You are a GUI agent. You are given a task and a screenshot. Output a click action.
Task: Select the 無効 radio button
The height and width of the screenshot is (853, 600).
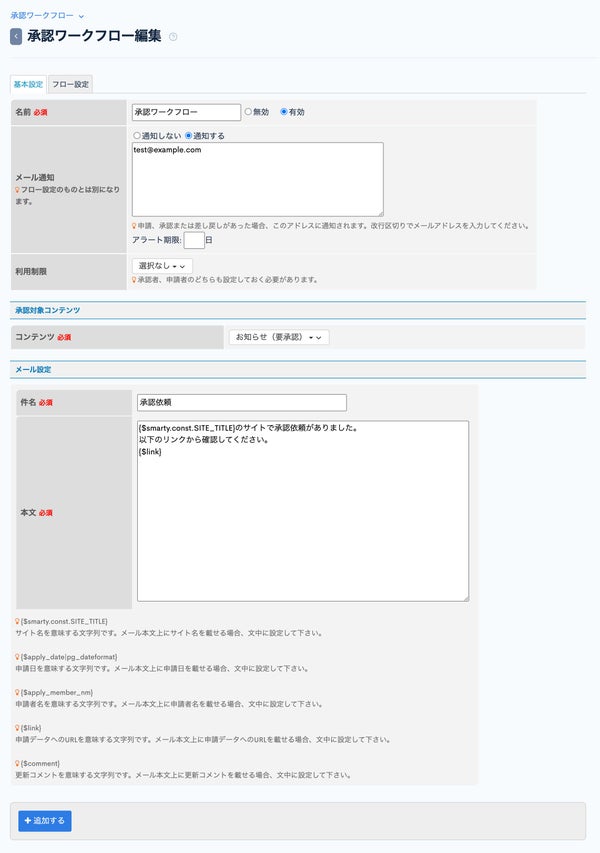pos(248,112)
